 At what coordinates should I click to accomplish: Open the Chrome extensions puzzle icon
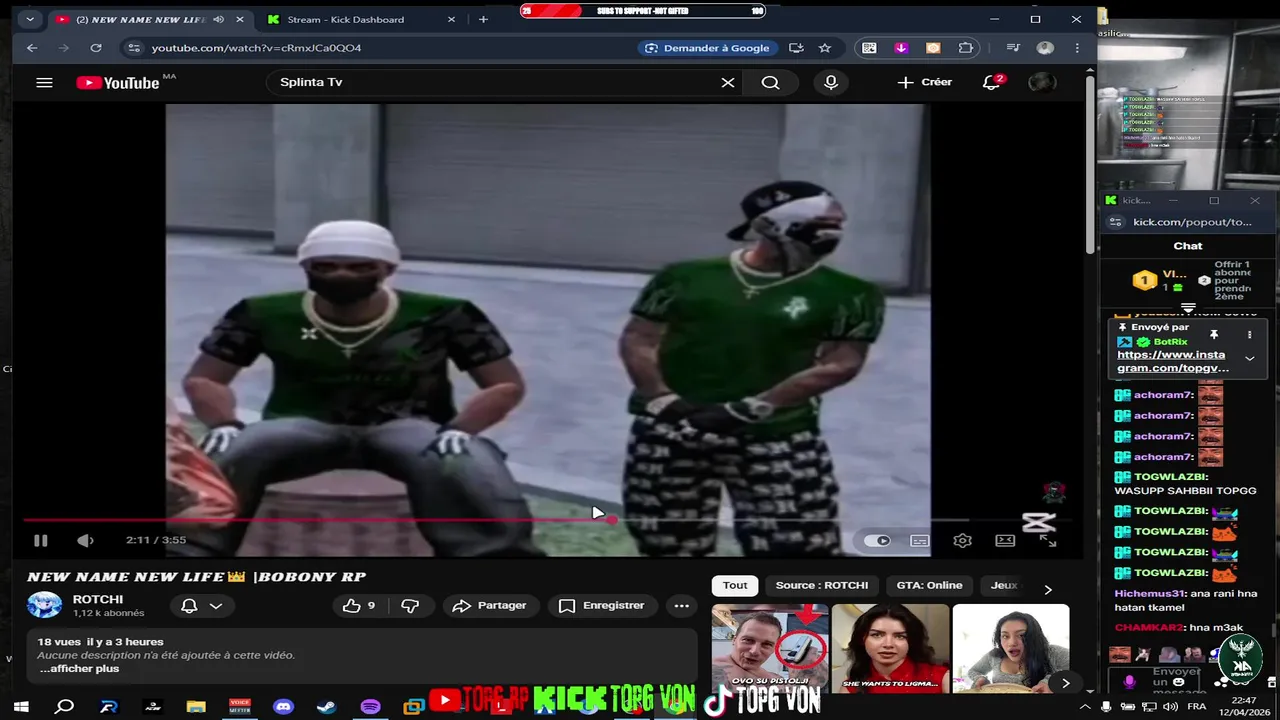966,48
